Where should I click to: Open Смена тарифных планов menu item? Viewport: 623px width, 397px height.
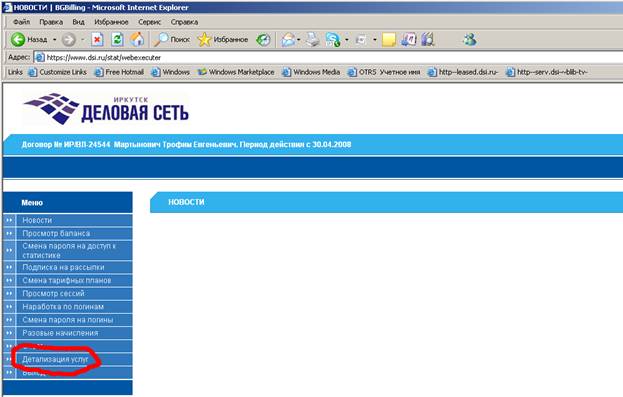[67, 280]
